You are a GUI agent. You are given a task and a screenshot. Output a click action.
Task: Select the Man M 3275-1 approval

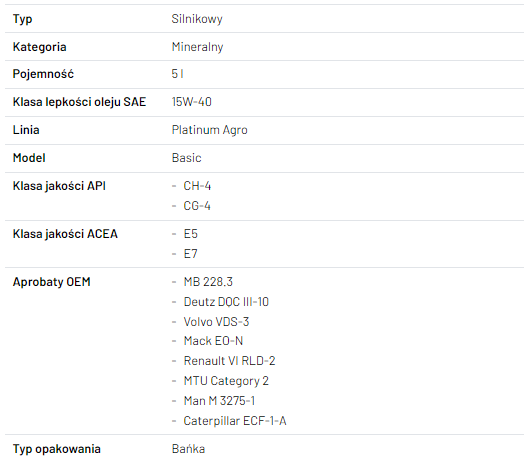[219, 401]
